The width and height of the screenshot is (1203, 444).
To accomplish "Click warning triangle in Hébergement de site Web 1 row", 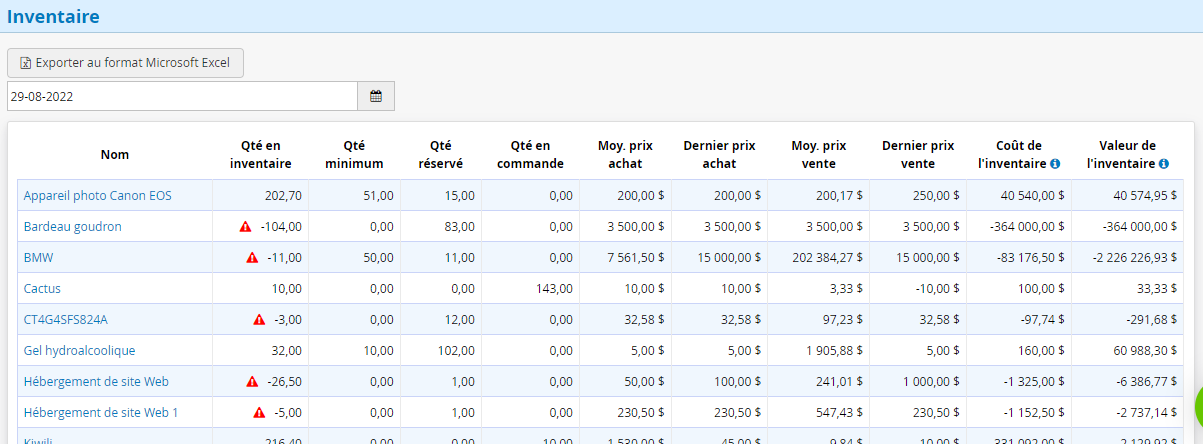I will pyautogui.click(x=259, y=413).
